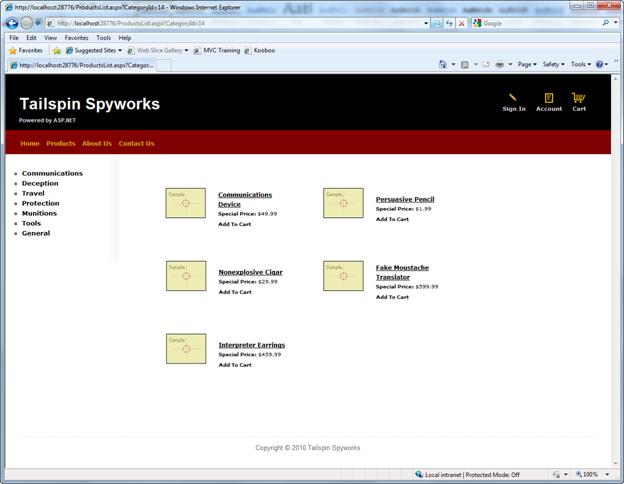Viewport: 624px width, 484px height.
Task: Open Favorites star button
Action: click(26, 51)
